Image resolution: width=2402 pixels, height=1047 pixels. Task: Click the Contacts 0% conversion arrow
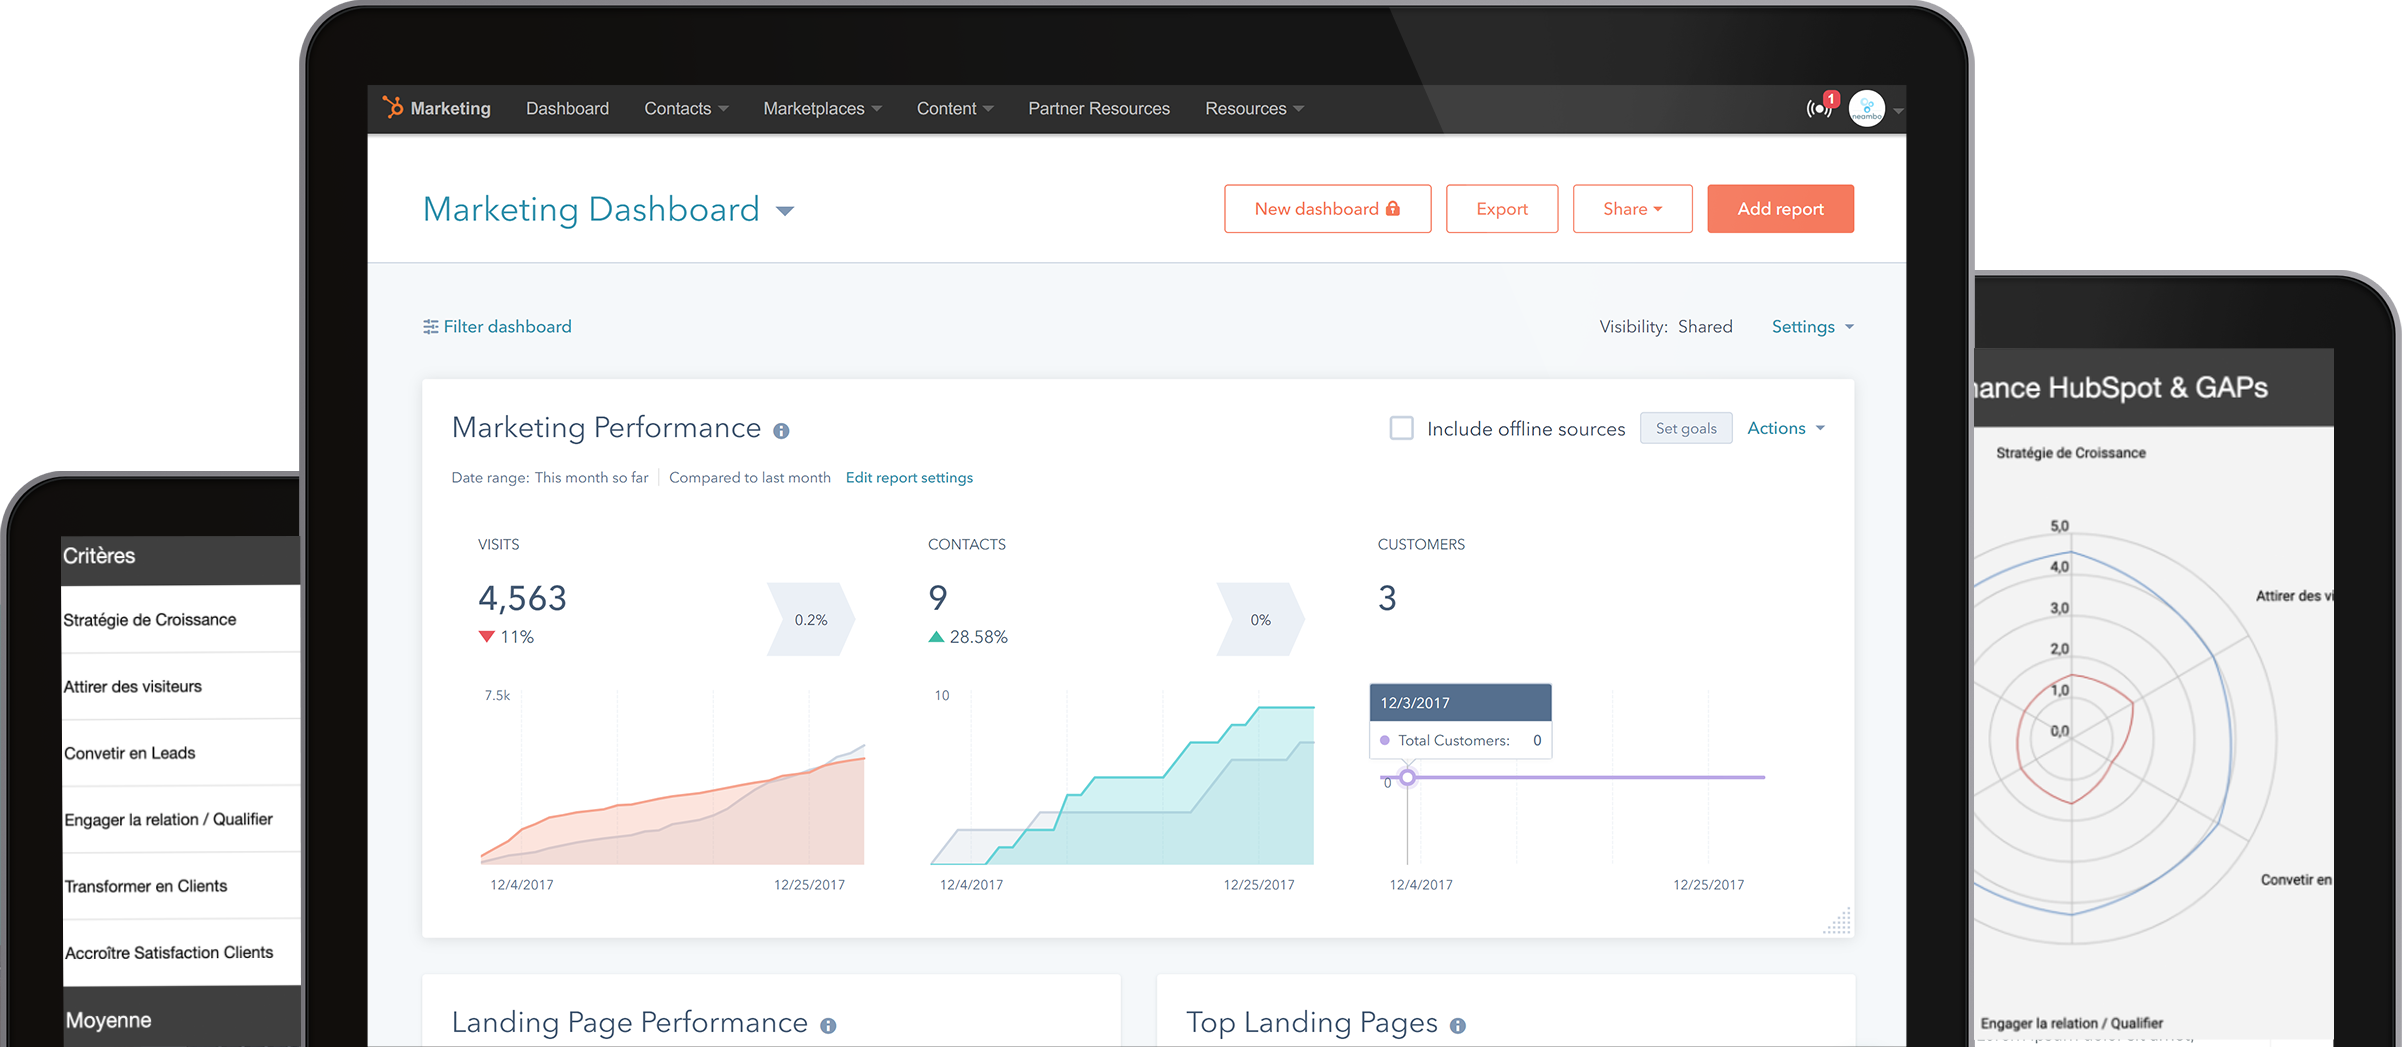(1260, 620)
